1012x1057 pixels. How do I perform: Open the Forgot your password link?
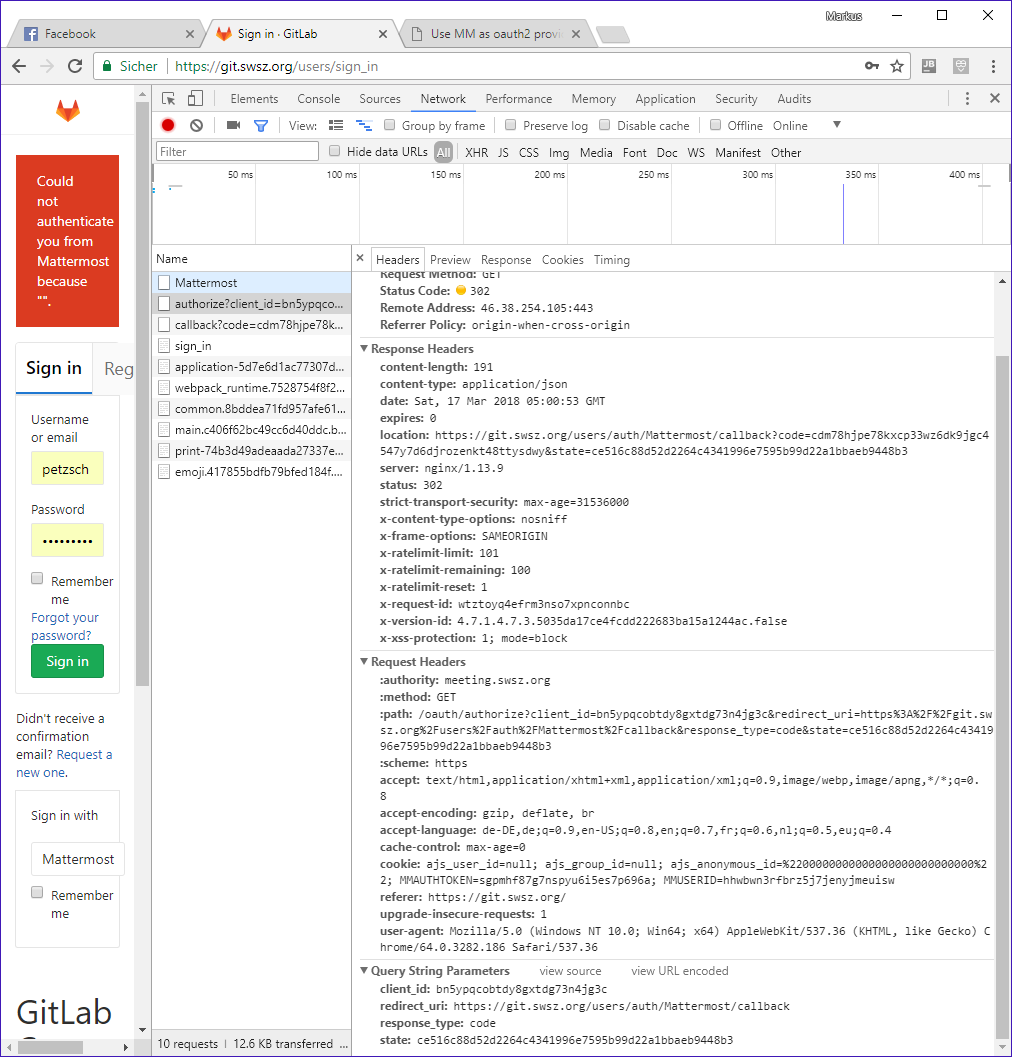point(65,626)
